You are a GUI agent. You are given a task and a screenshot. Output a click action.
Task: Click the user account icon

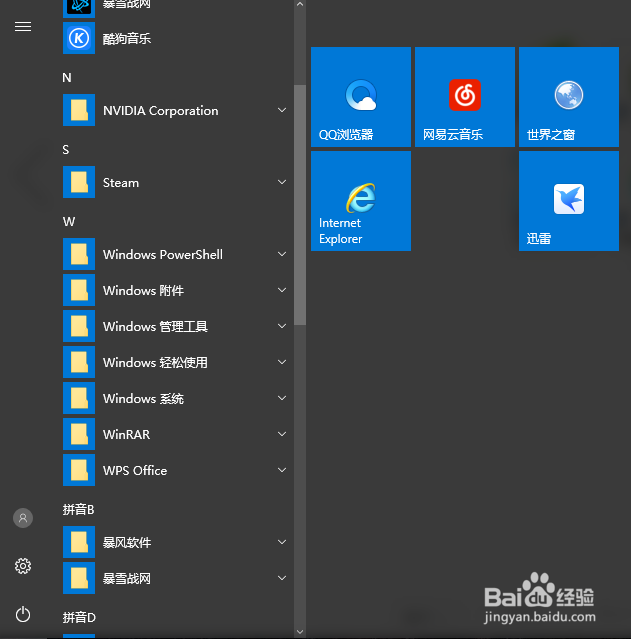pyautogui.click(x=23, y=518)
